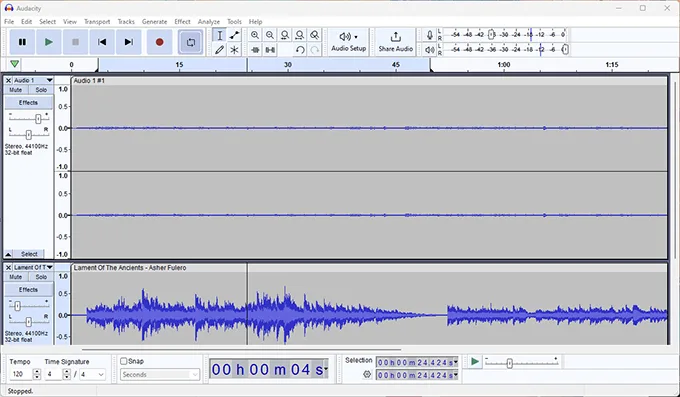Skip to start of project
680x397 pixels.
pyautogui.click(x=102, y=42)
